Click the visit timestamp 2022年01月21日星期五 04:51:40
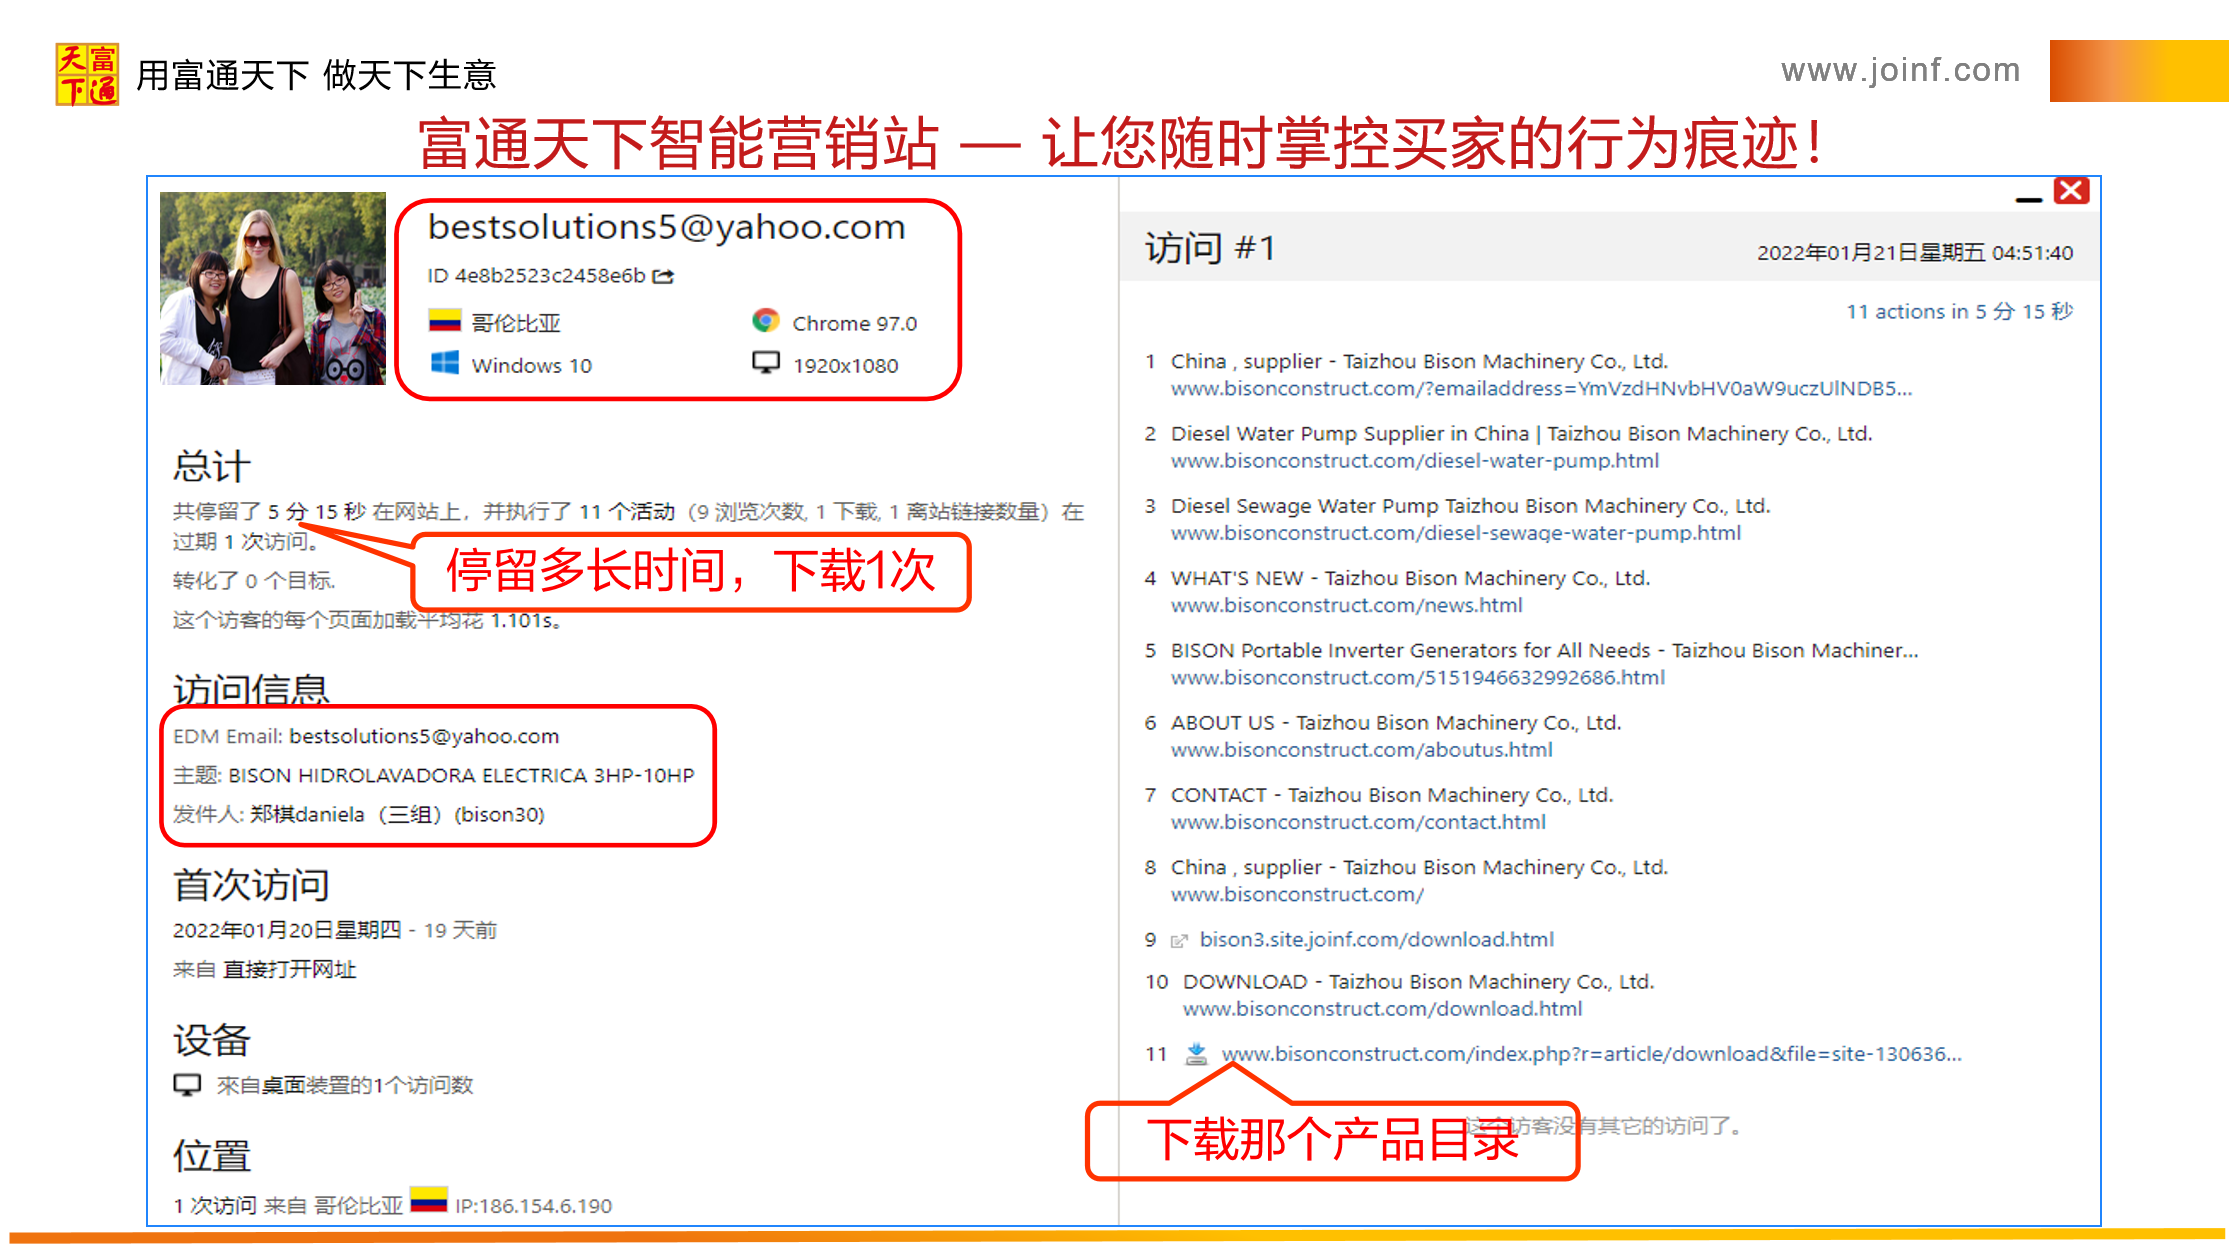The height and width of the screenshot is (1253, 2229). coord(1915,252)
